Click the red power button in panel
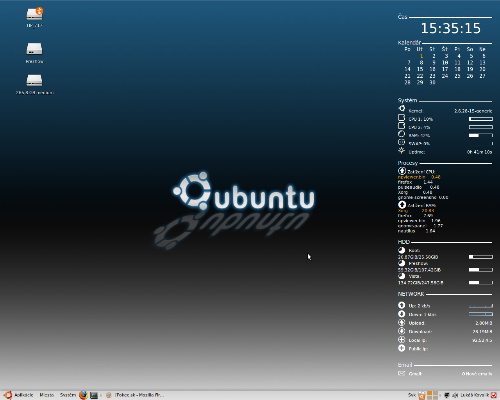Image resolution: width=500 pixels, height=400 pixels. point(494,395)
